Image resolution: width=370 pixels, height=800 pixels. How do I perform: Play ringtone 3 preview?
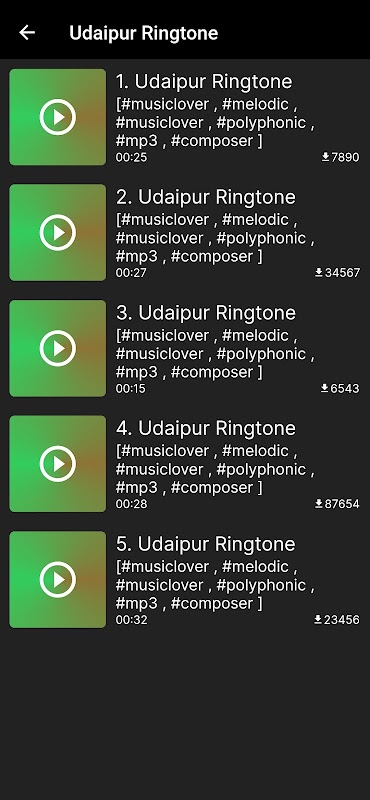[x=58, y=348]
